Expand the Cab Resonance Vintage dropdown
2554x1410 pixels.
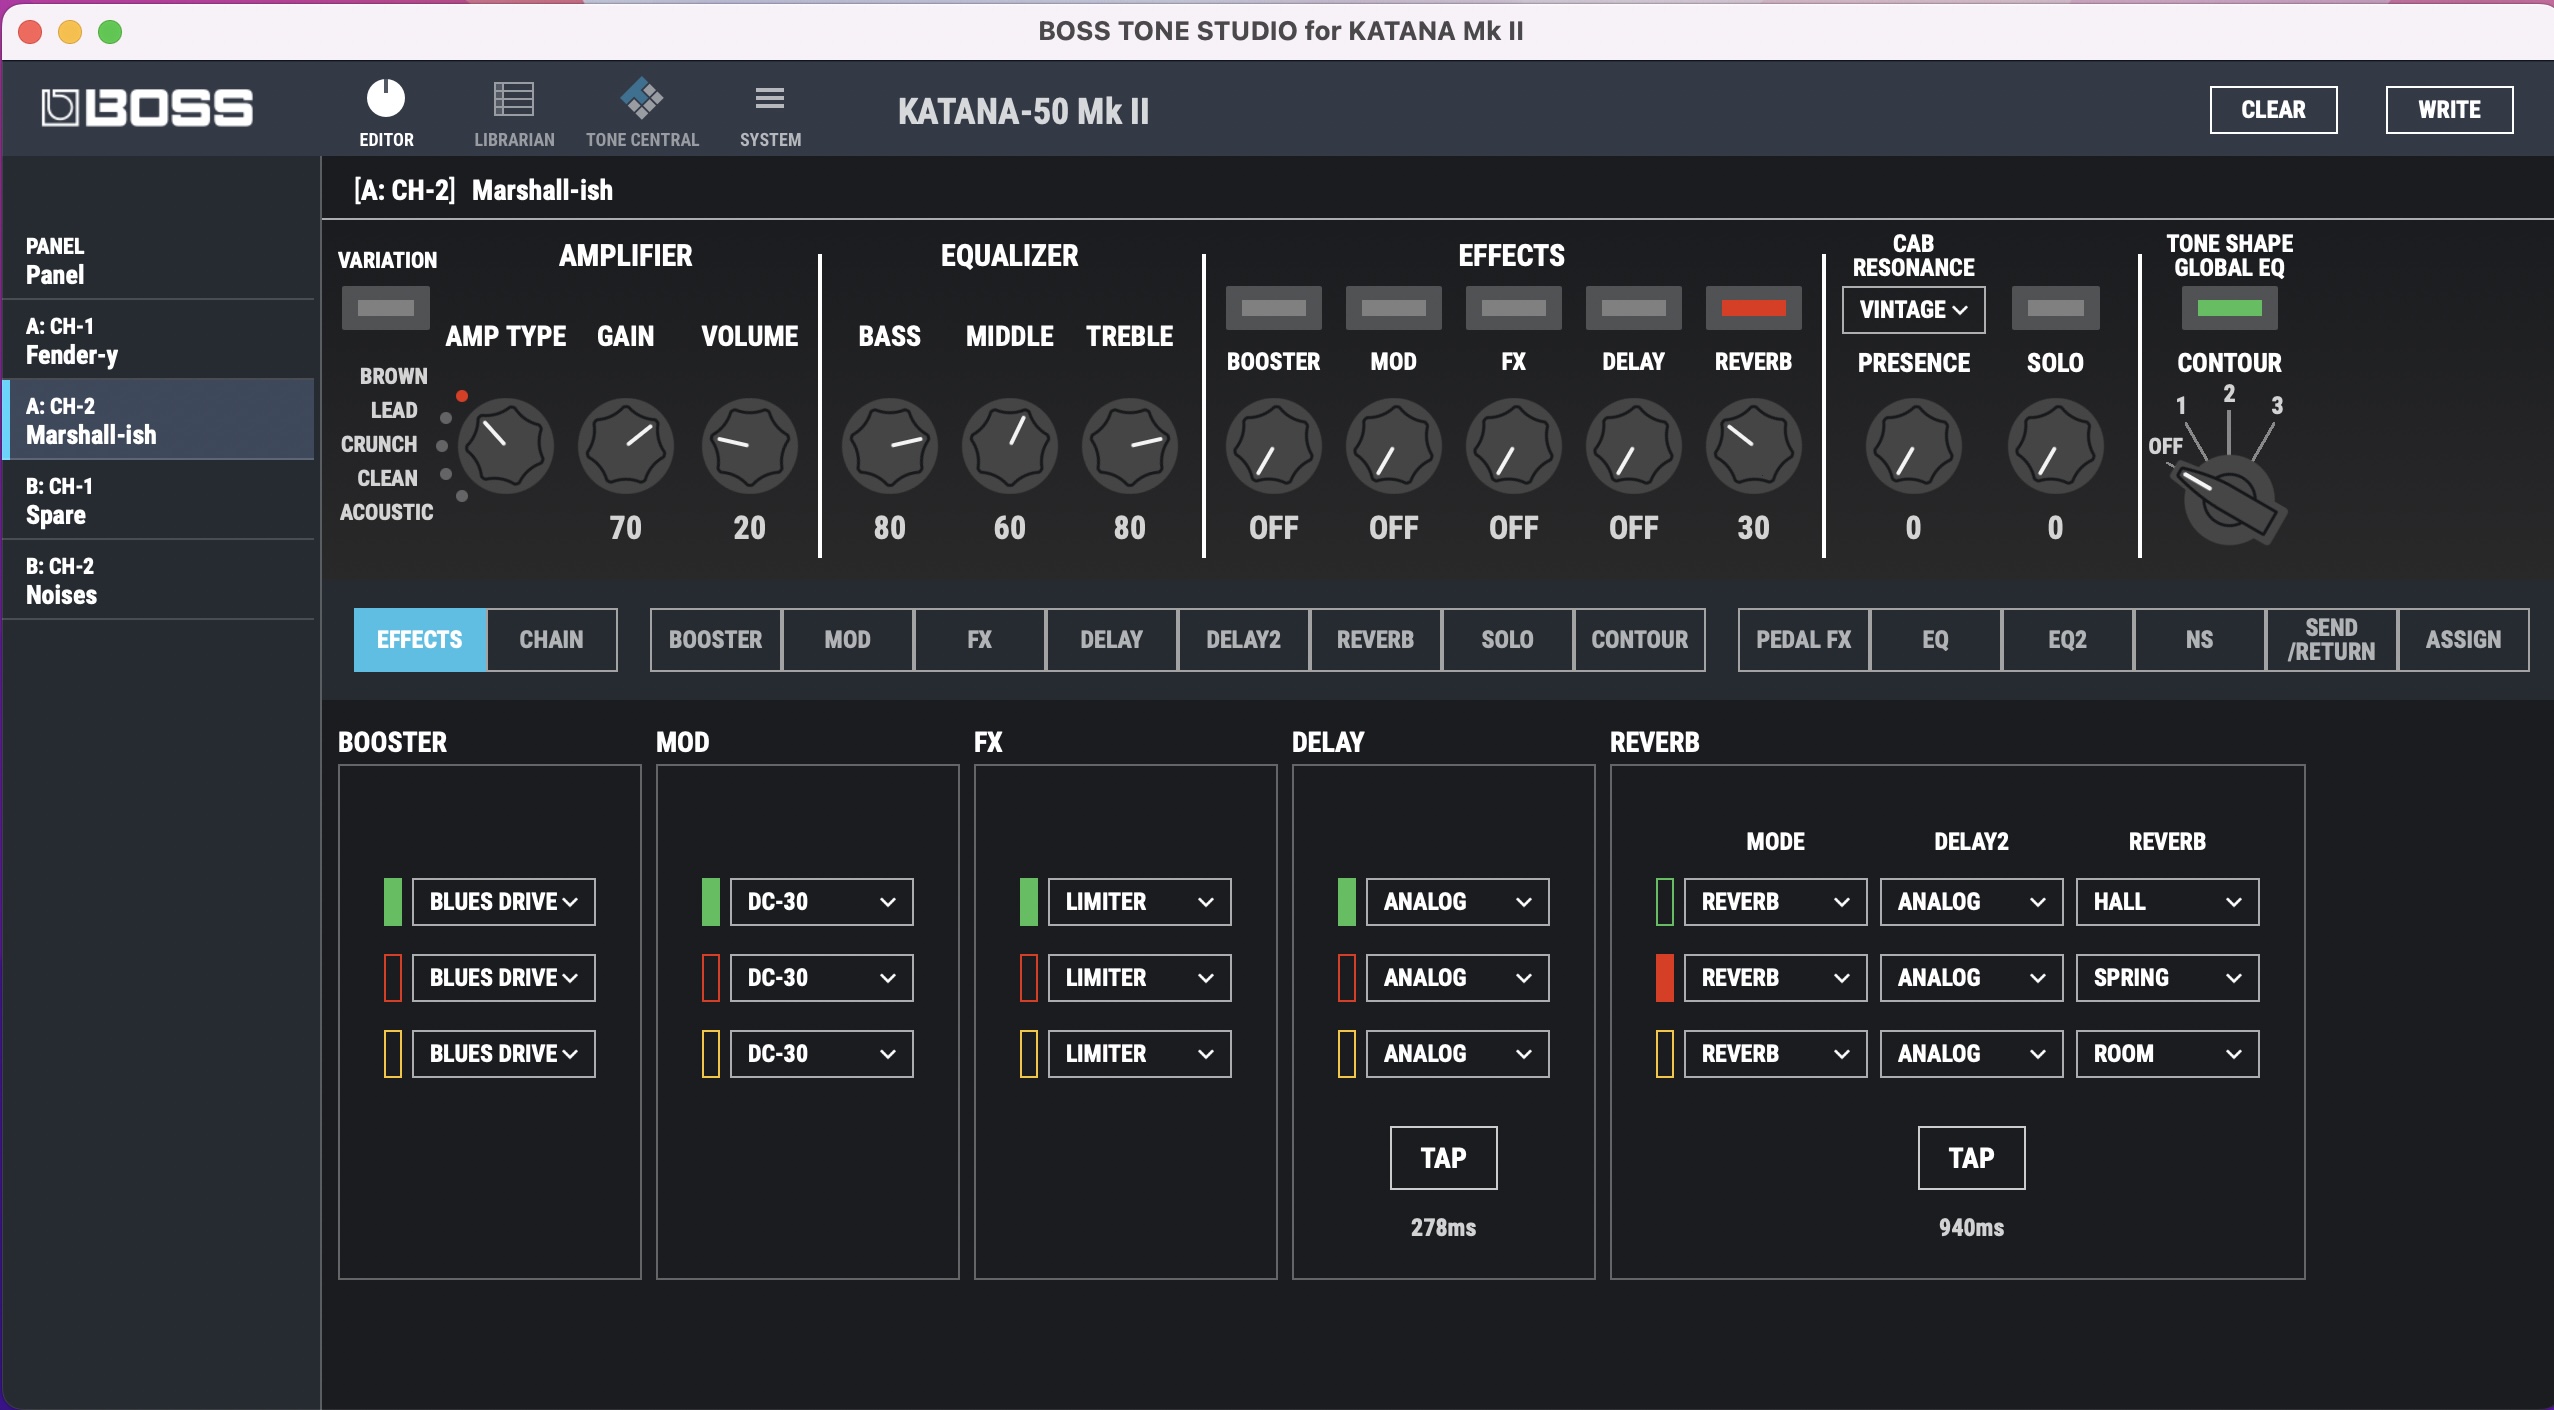pyautogui.click(x=1913, y=310)
